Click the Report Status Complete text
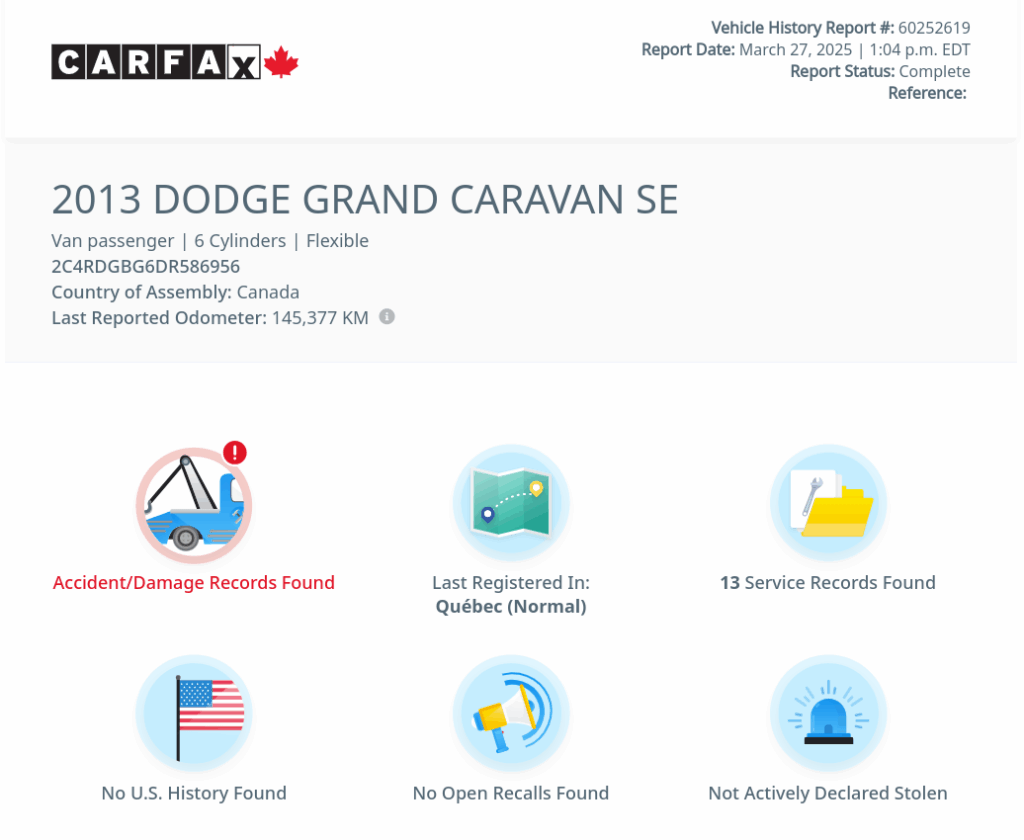The height and width of the screenshot is (840, 1024). pyautogui.click(x=880, y=71)
